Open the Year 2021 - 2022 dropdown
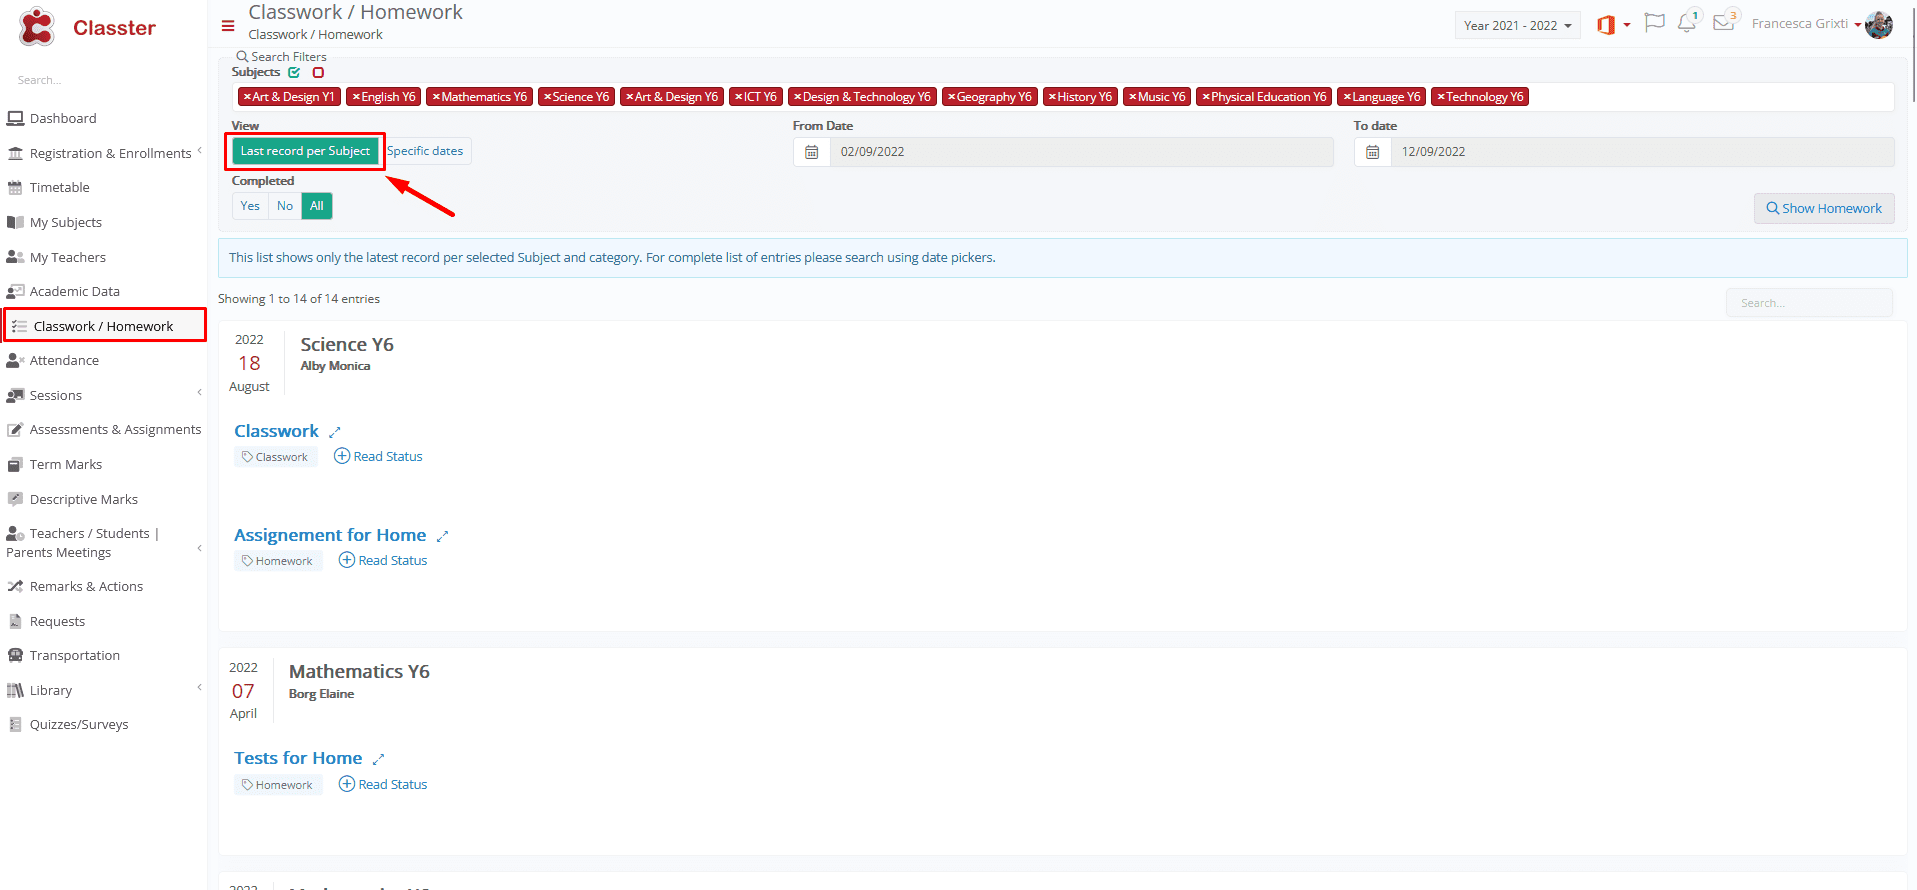Screen dimensions: 1917x890 coord(1517,26)
